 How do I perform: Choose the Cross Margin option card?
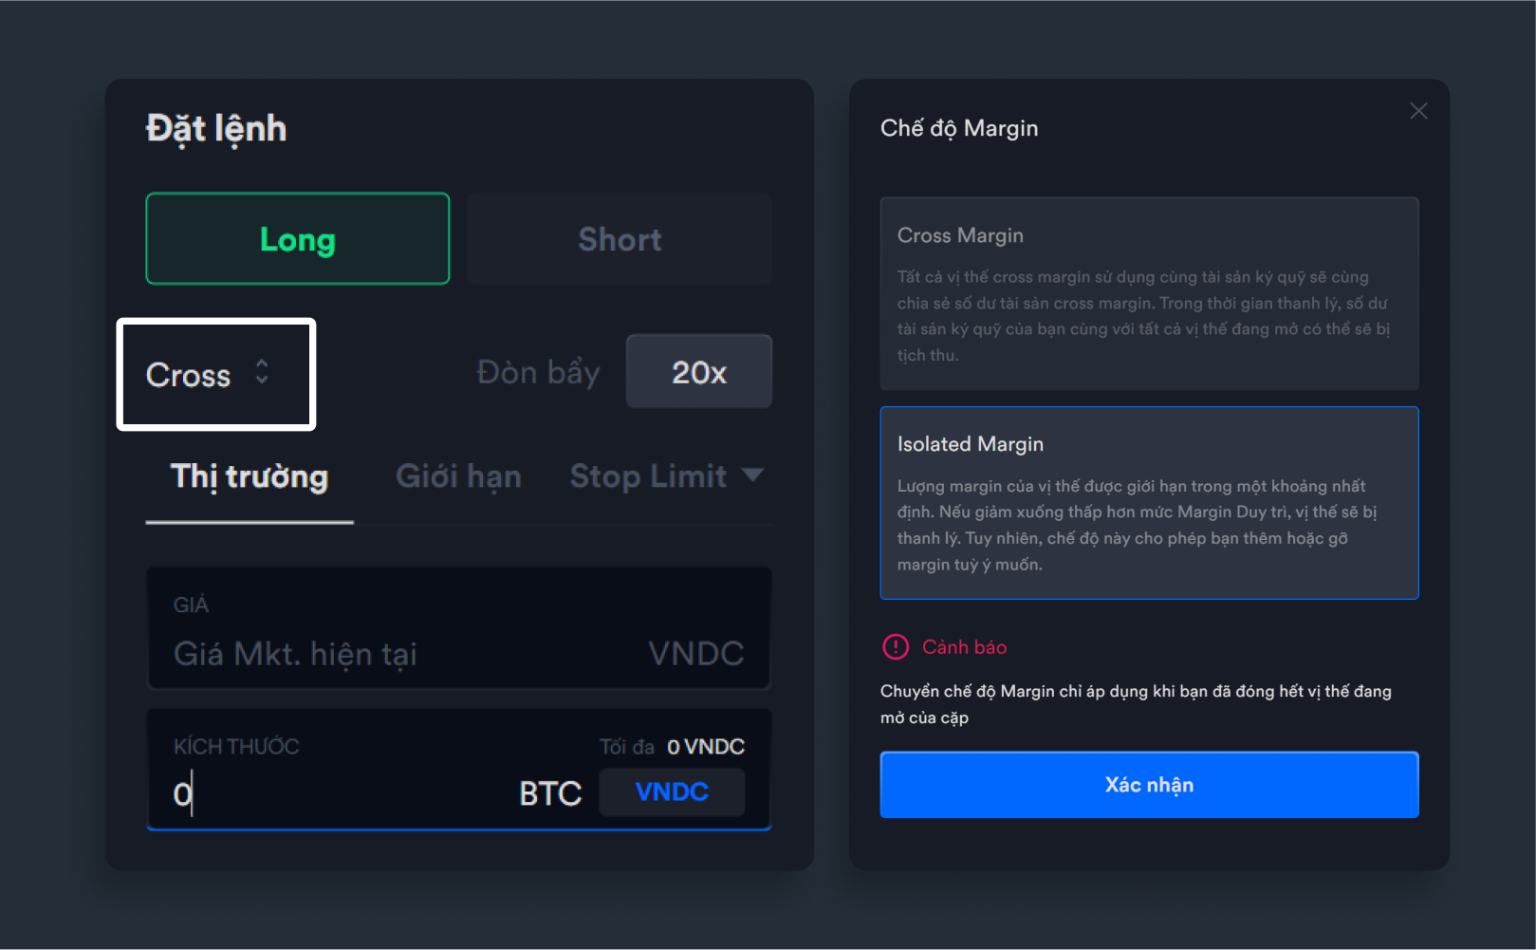(1149, 294)
